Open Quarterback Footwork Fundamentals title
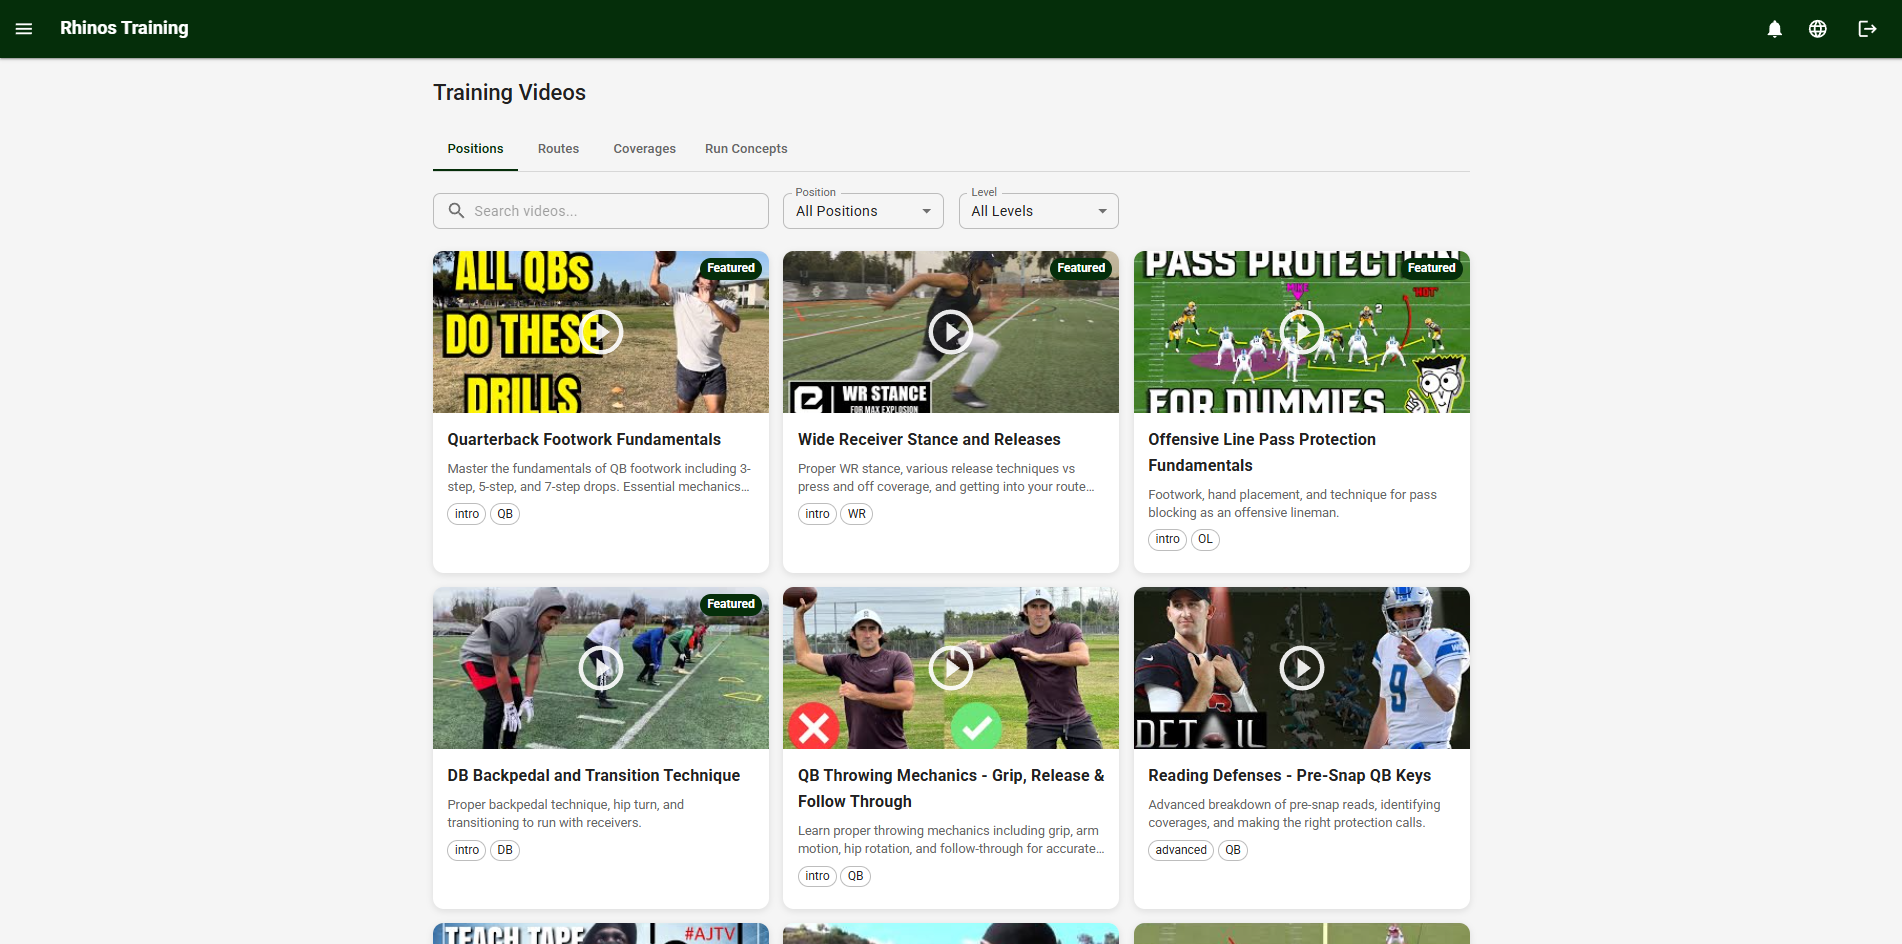The width and height of the screenshot is (1902, 944). (584, 440)
